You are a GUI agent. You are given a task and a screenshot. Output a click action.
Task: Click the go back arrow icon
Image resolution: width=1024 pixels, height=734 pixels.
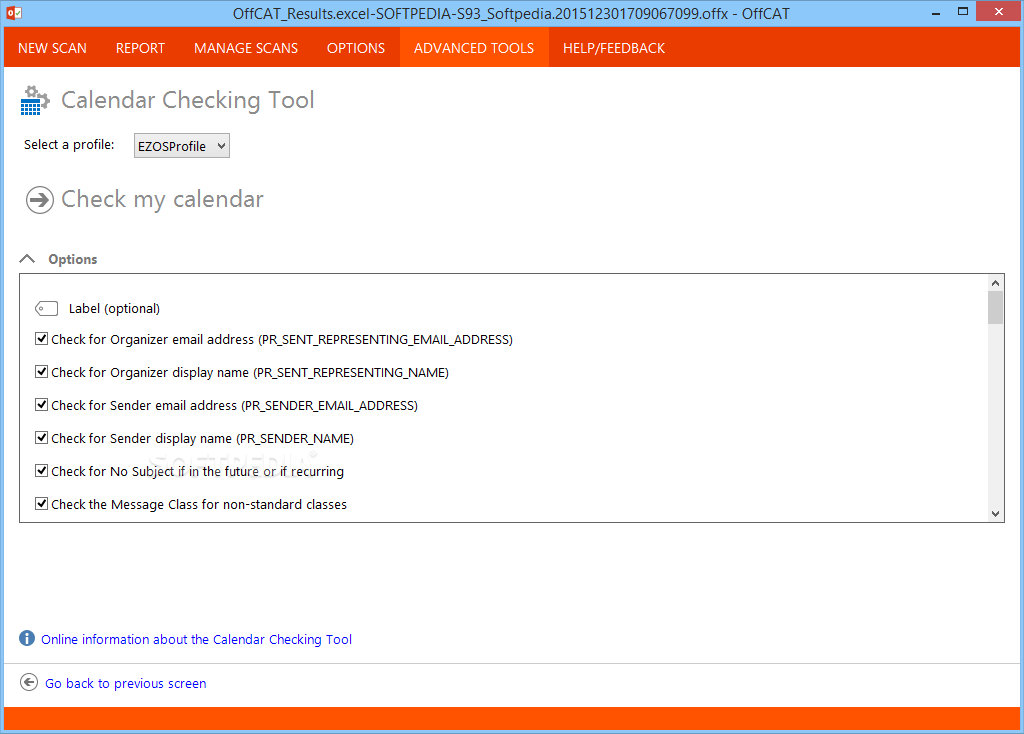29,682
